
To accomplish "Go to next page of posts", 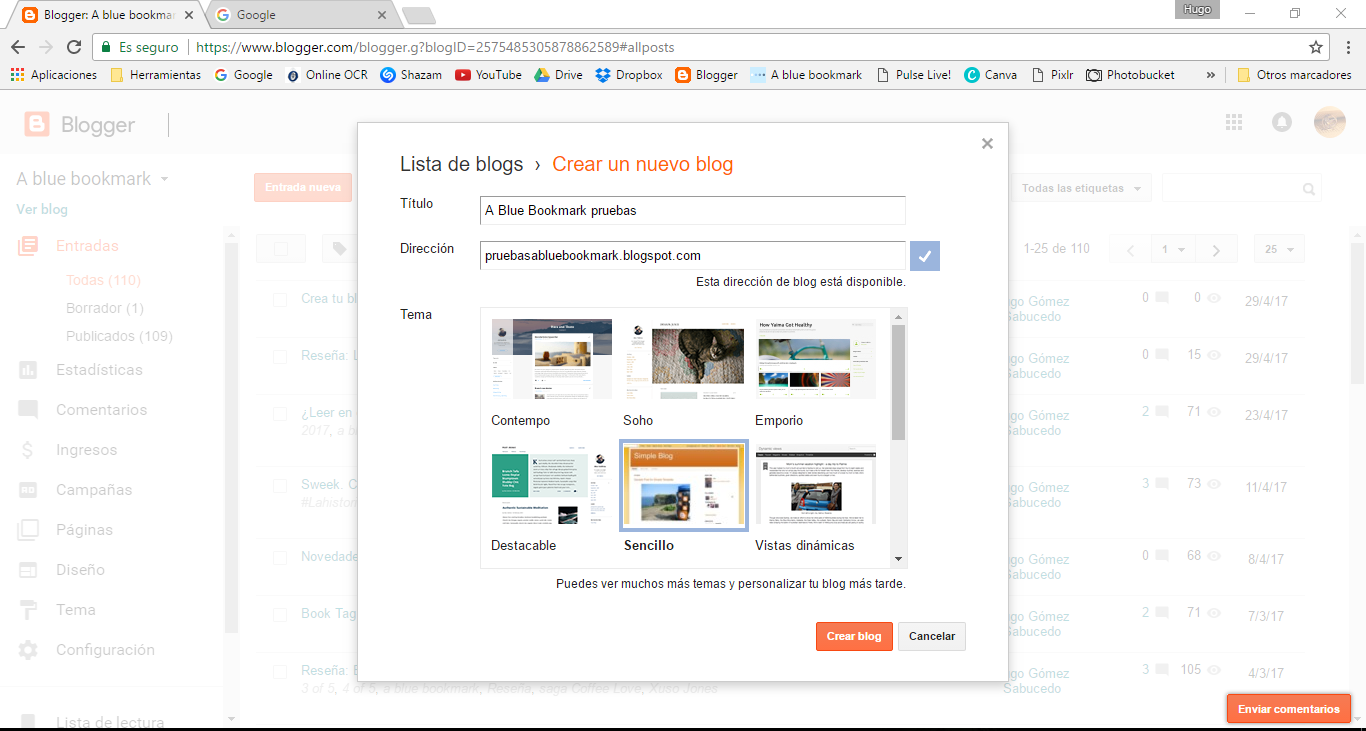I will 1216,249.
